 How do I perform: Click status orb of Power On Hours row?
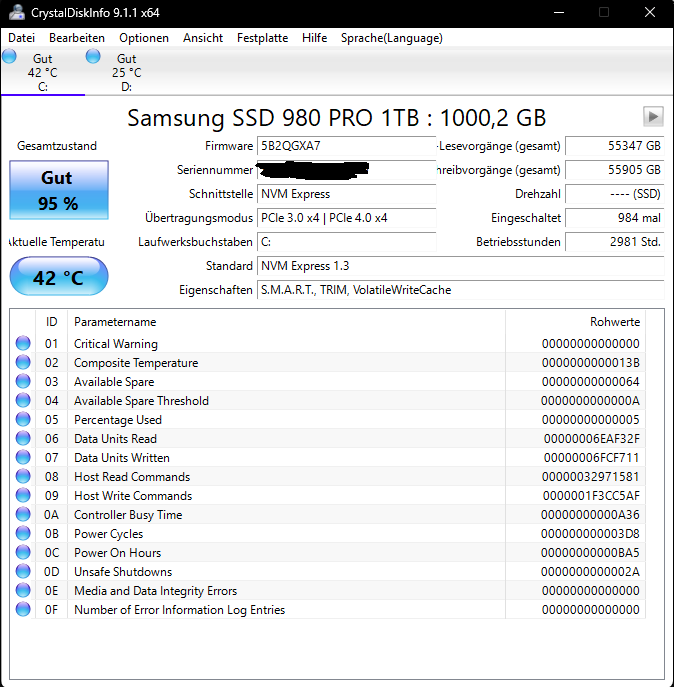tap(23, 552)
